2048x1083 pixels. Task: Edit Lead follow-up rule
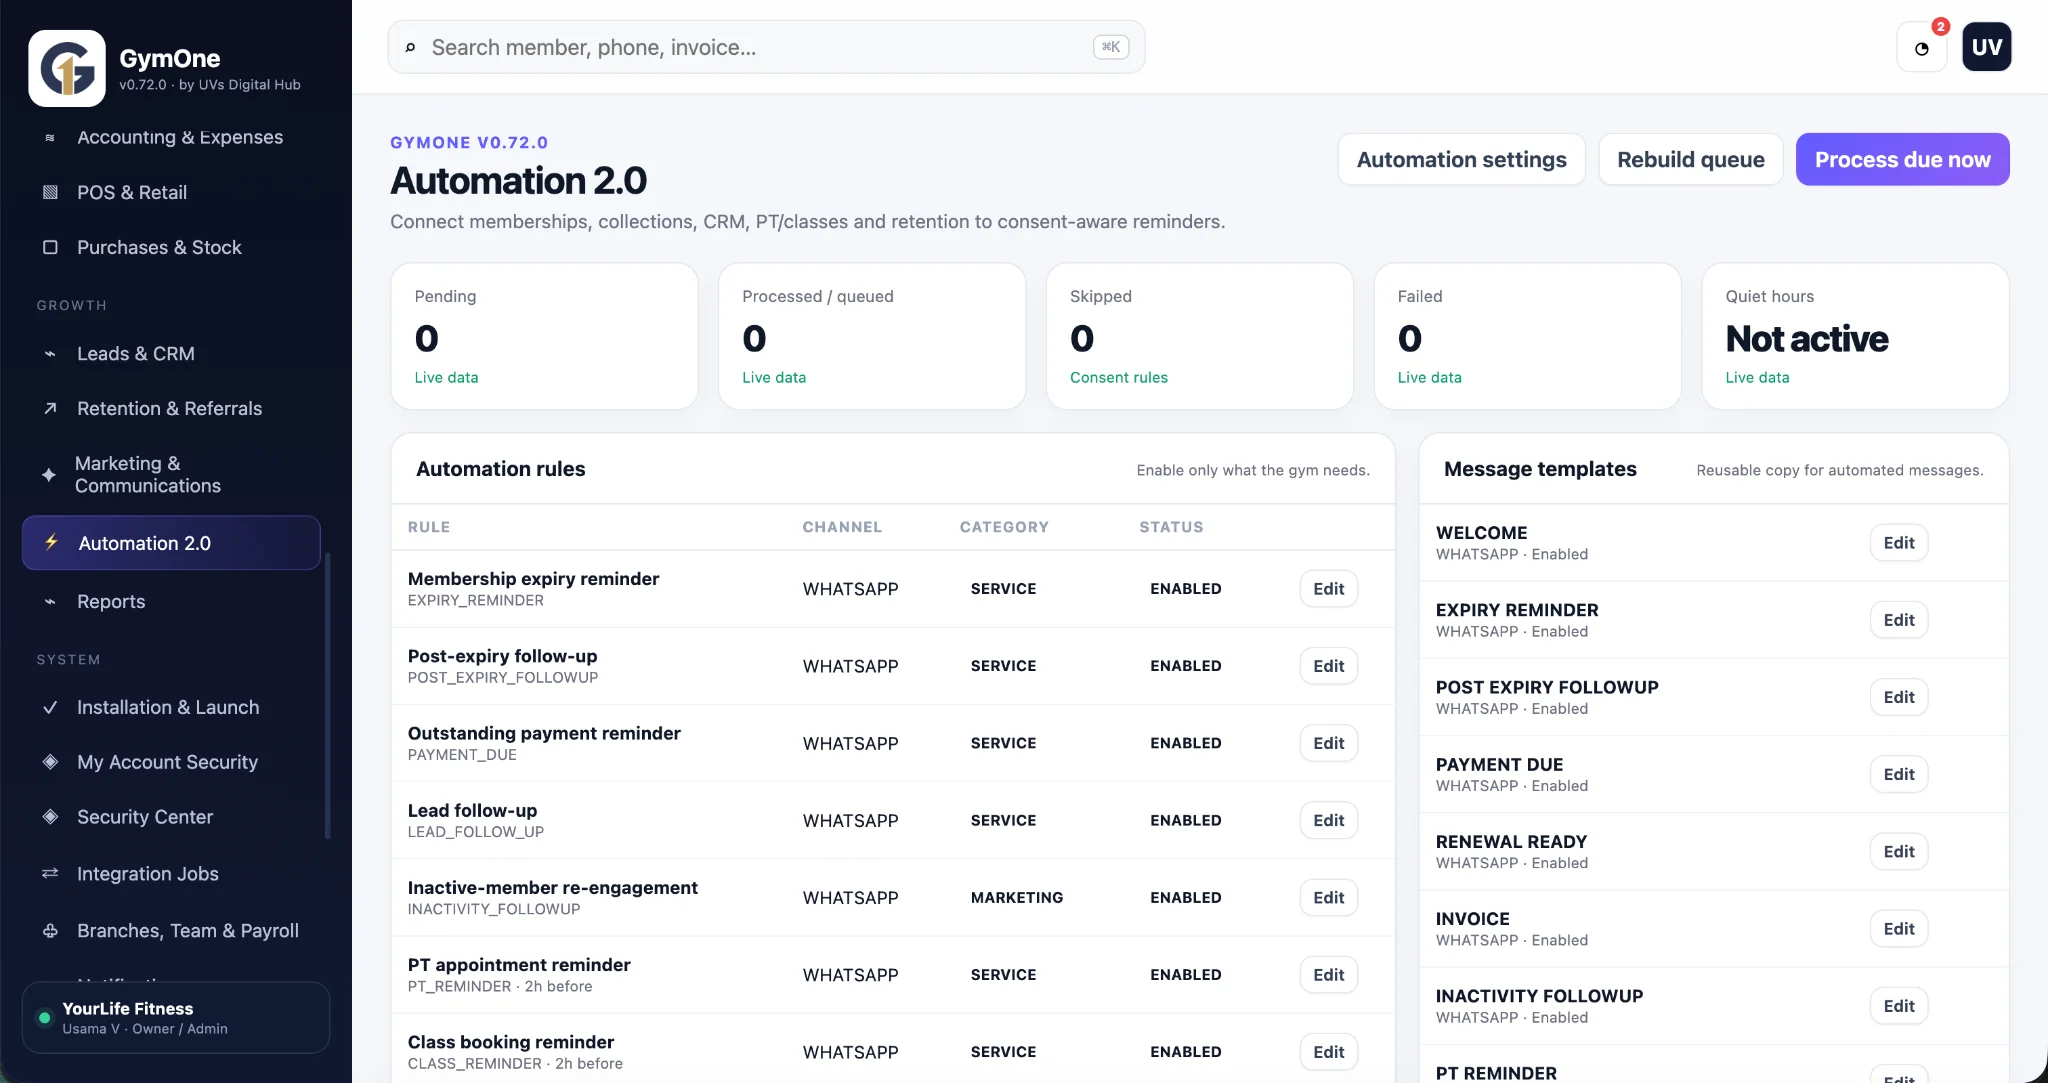click(x=1328, y=820)
